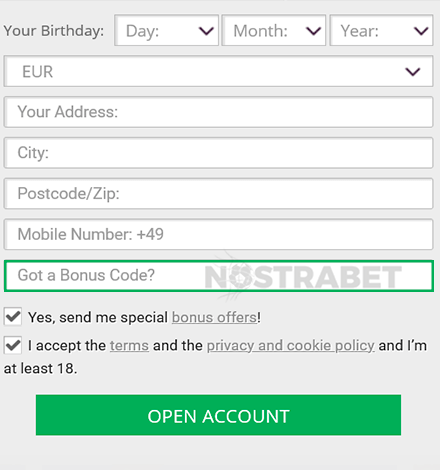The image size is (440, 470).
Task: Uncheck the special bonus offers checkbox
Action: tap(13, 316)
